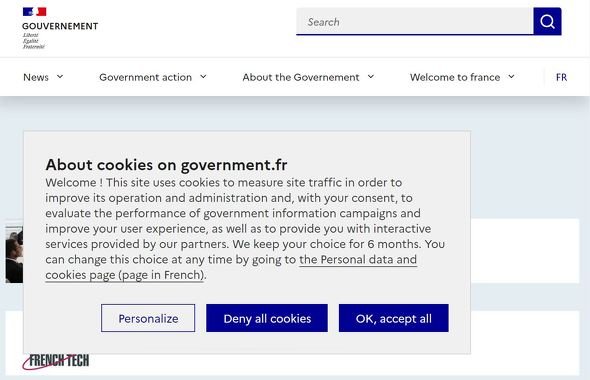
Task: Expand the Welcome to france chevron
Action: (x=511, y=77)
